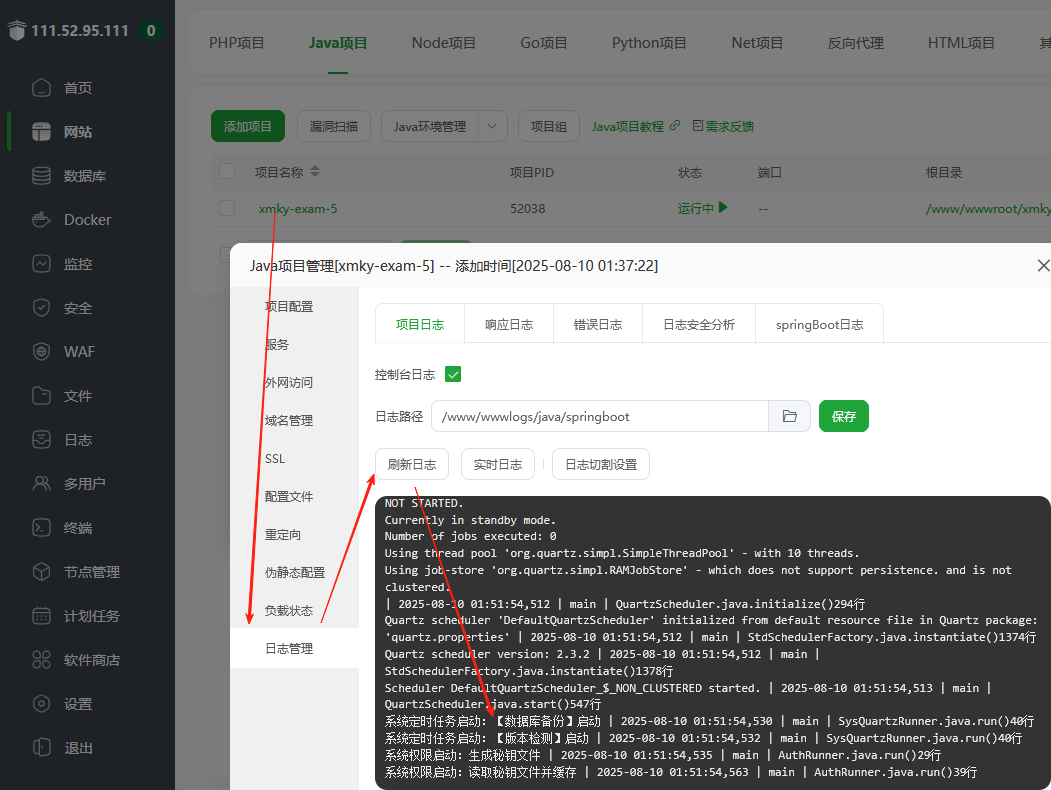Open the 软件商店 software store icon
1051x790 pixels.
point(42,659)
